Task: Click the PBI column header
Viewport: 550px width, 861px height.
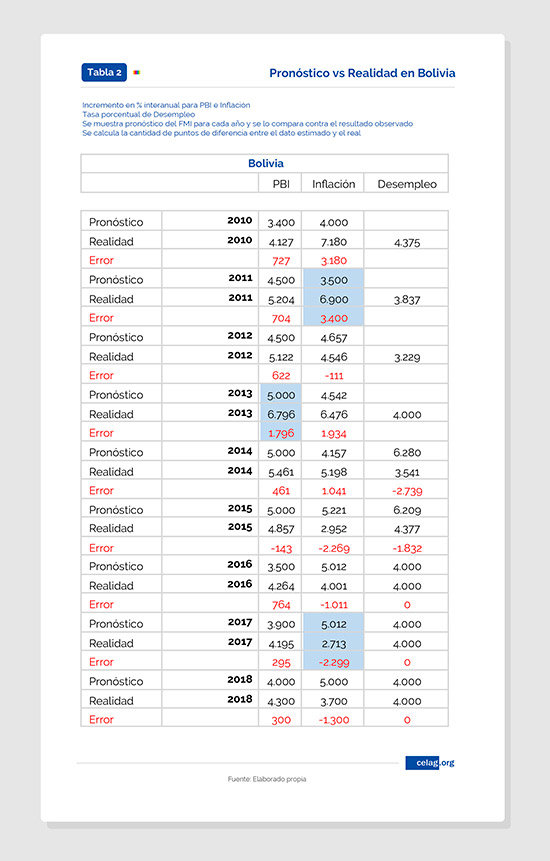Action: click(x=281, y=184)
